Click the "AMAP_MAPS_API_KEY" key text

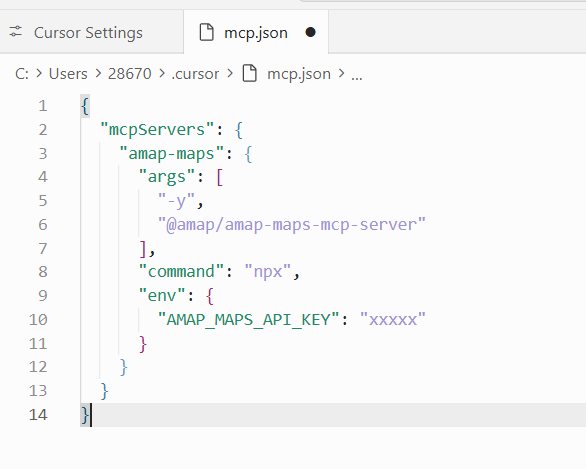[x=249, y=320]
